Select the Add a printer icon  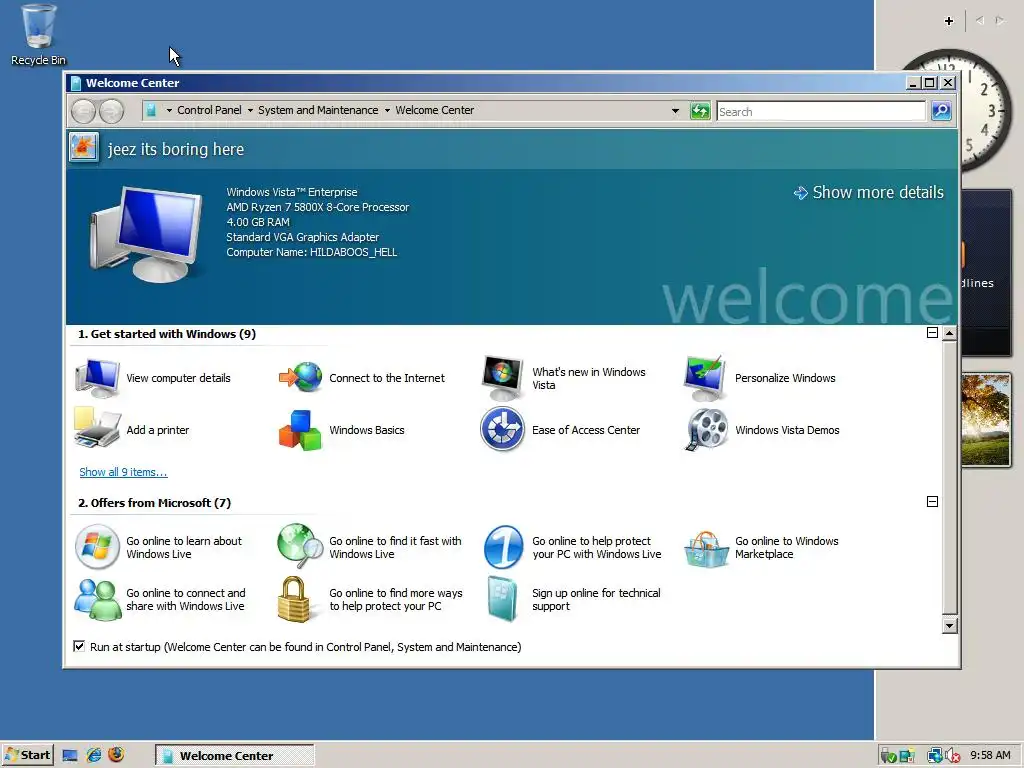pyautogui.click(x=97, y=428)
